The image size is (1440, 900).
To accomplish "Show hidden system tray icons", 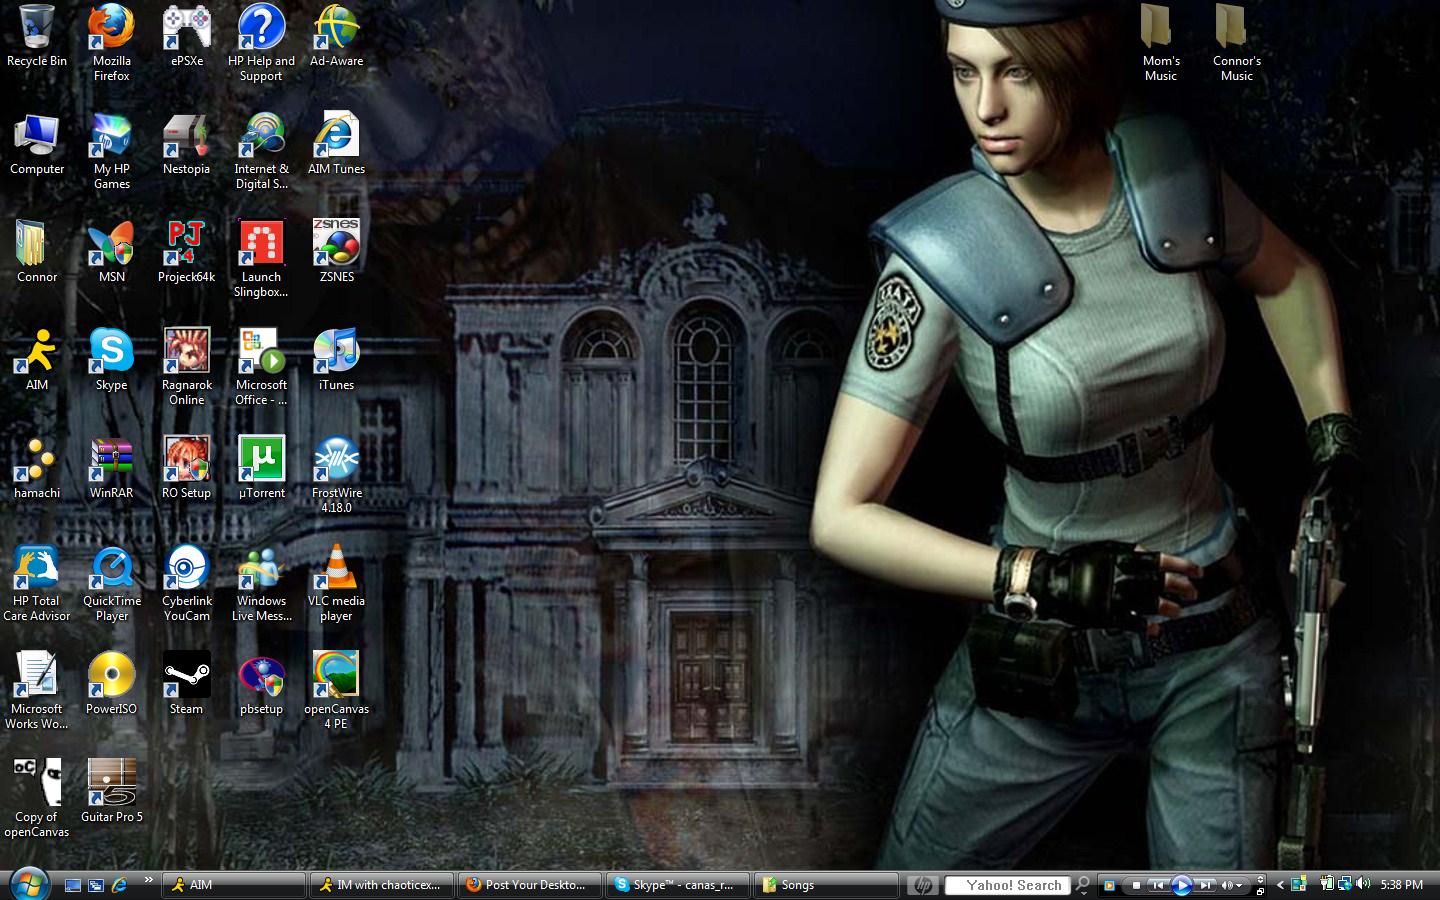I will point(1280,885).
